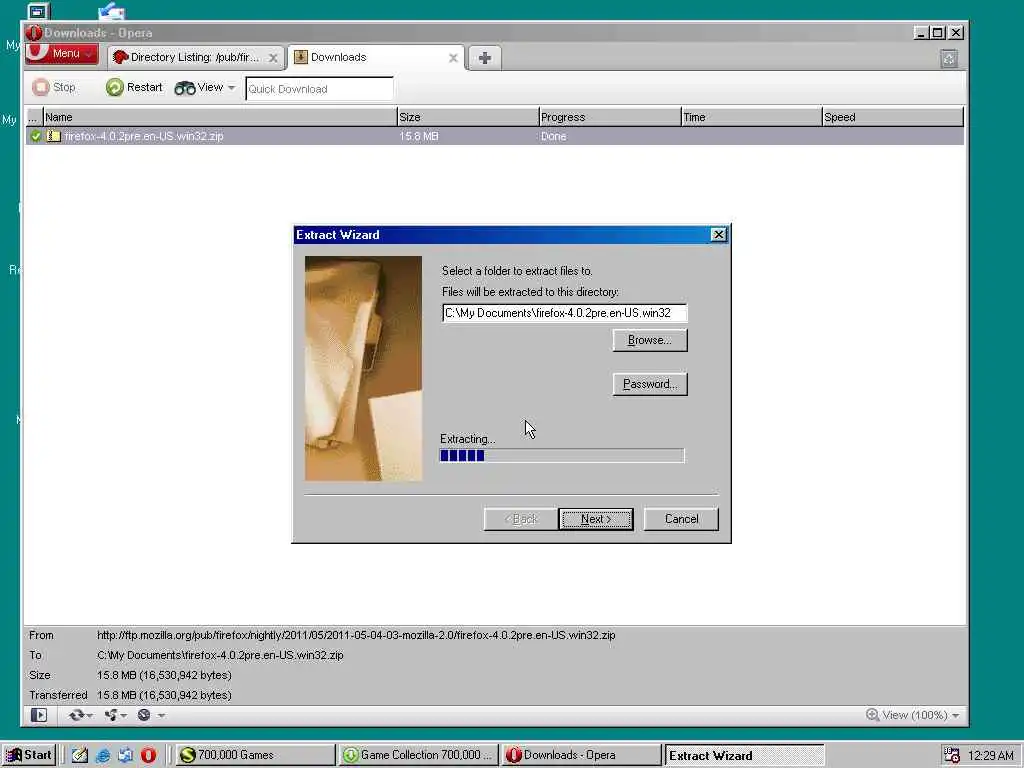Click the To path text in details
This screenshot has width=1024, height=768.
(220, 655)
